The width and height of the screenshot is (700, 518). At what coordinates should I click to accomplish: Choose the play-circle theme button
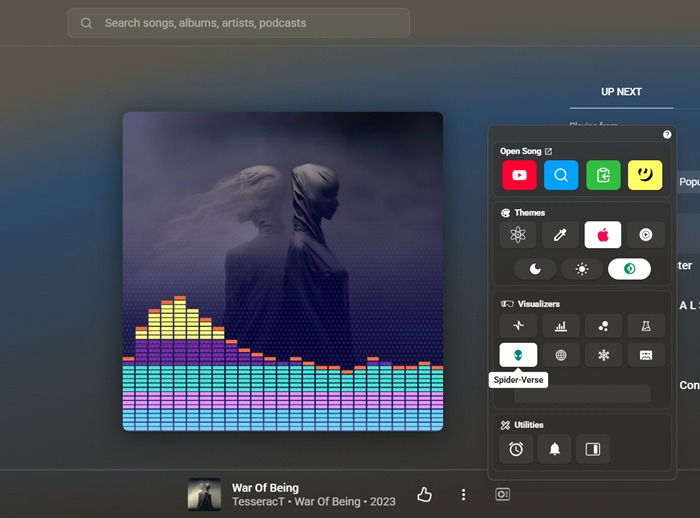[x=646, y=235]
